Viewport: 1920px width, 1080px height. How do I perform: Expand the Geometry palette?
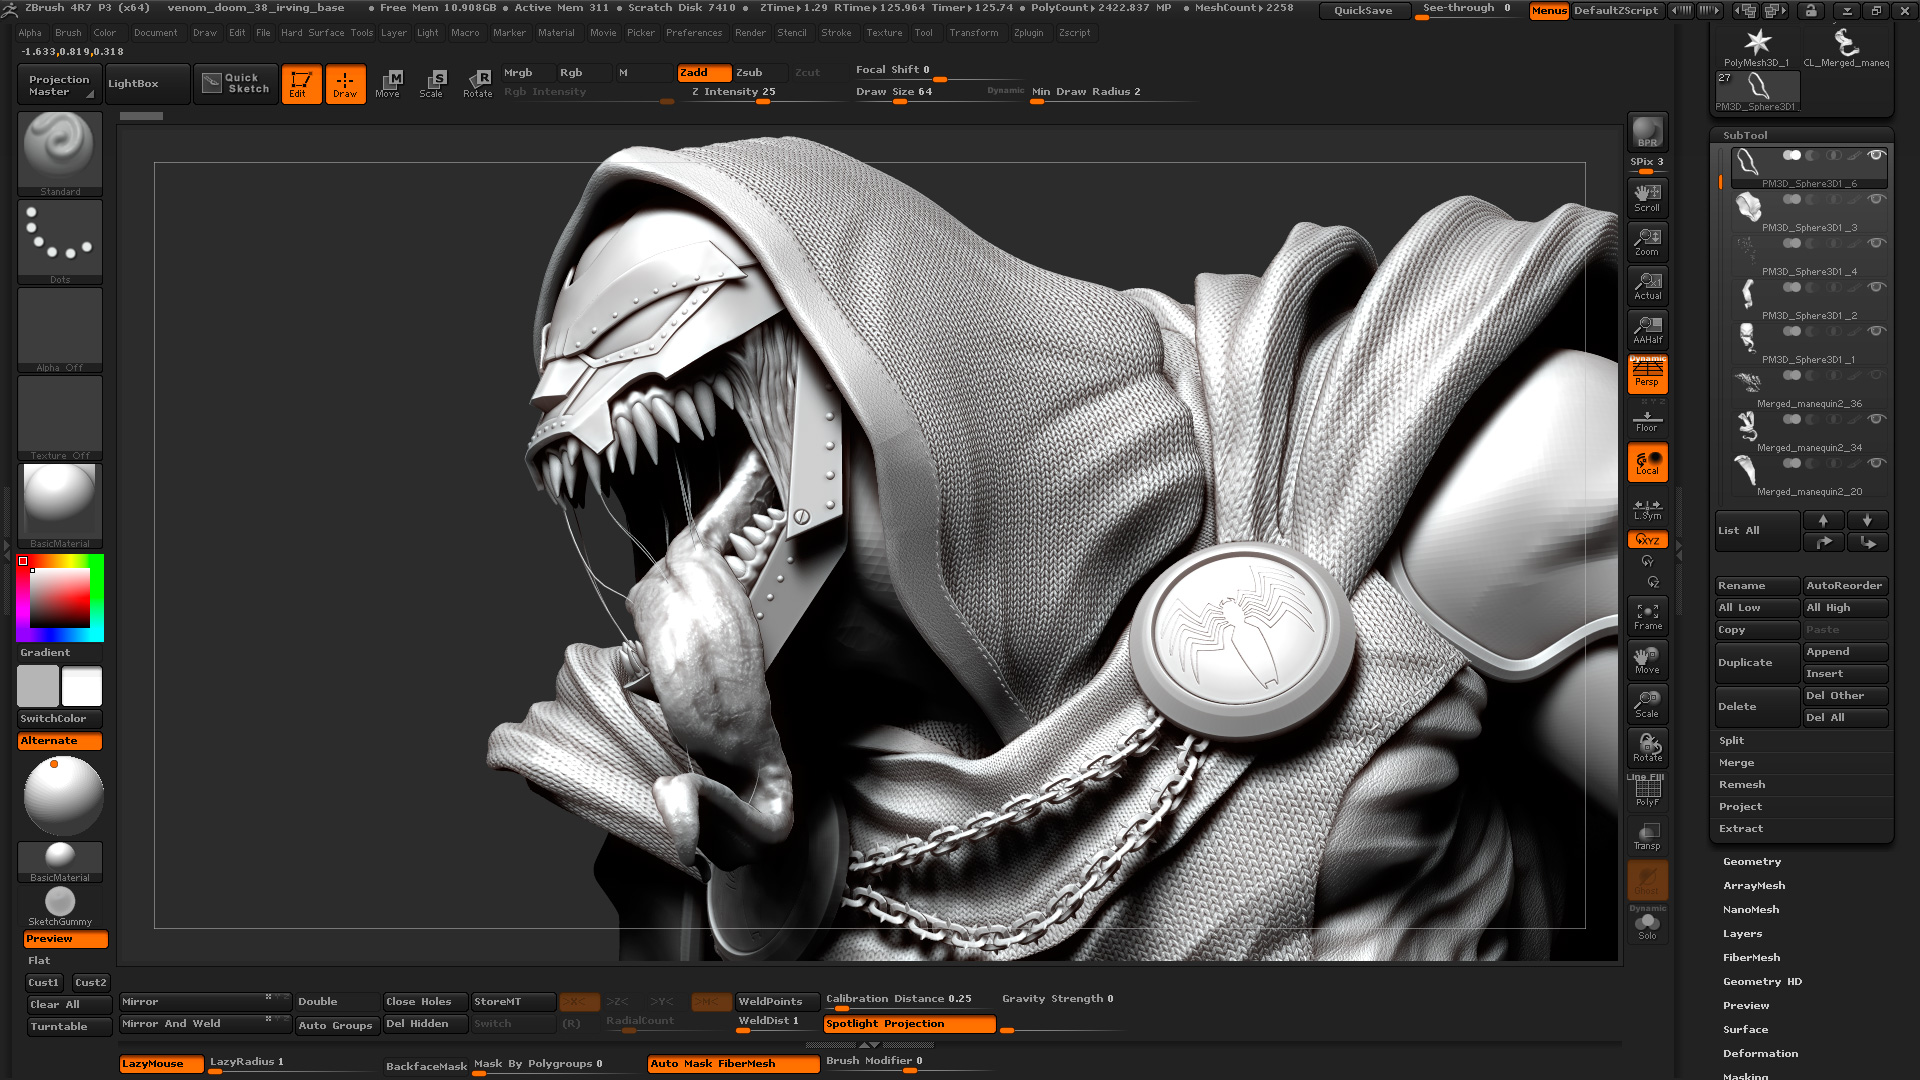click(x=1752, y=862)
